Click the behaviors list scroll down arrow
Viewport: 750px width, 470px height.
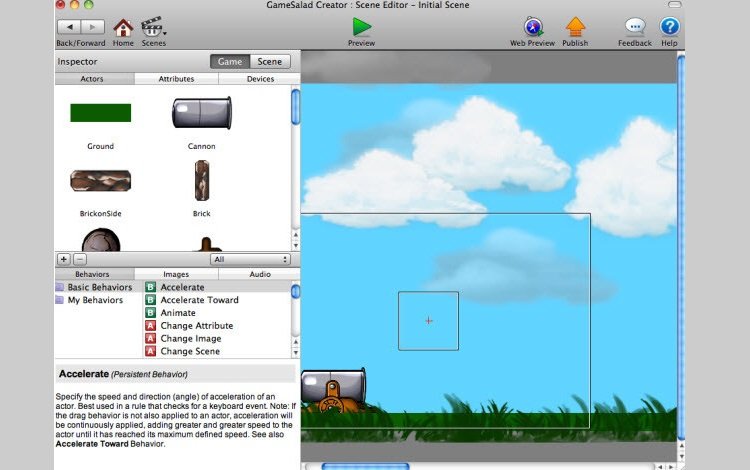pos(296,353)
